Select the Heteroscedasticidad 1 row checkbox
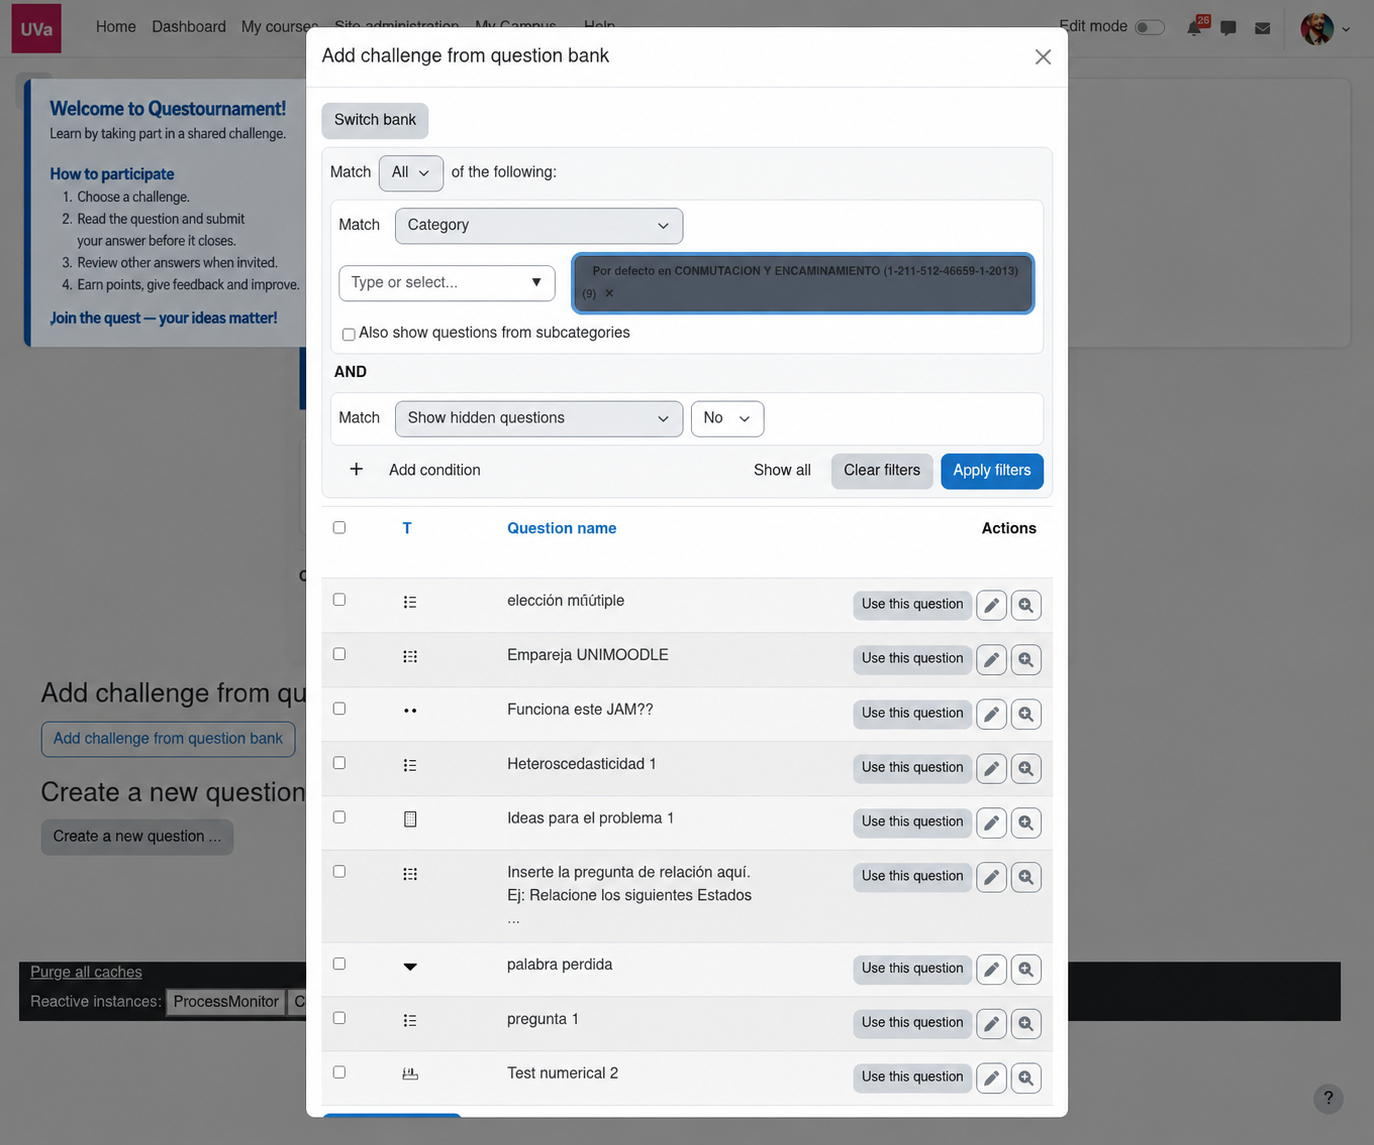Screen dimensions: 1374x1145 pos(339,762)
